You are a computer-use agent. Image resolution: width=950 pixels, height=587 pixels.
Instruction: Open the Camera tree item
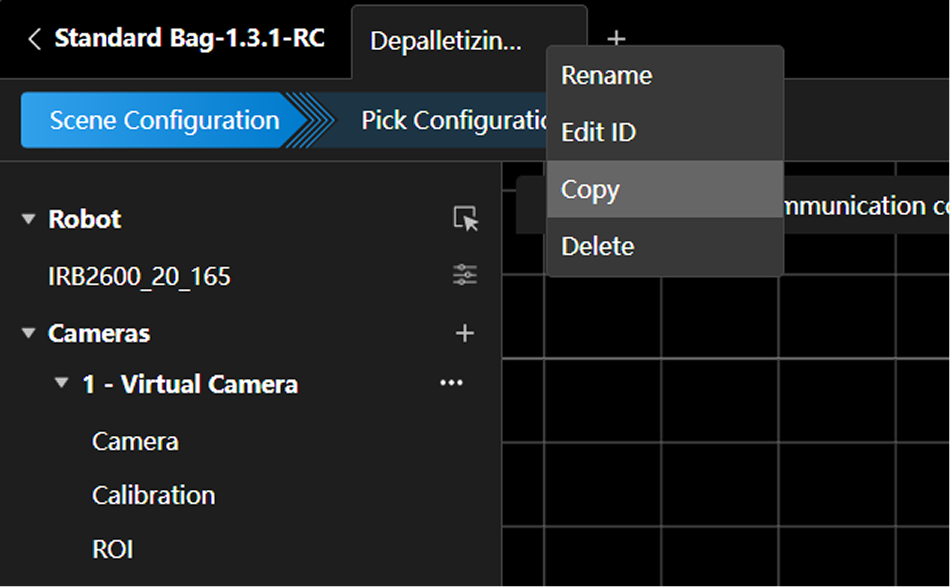[x=135, y=441]
